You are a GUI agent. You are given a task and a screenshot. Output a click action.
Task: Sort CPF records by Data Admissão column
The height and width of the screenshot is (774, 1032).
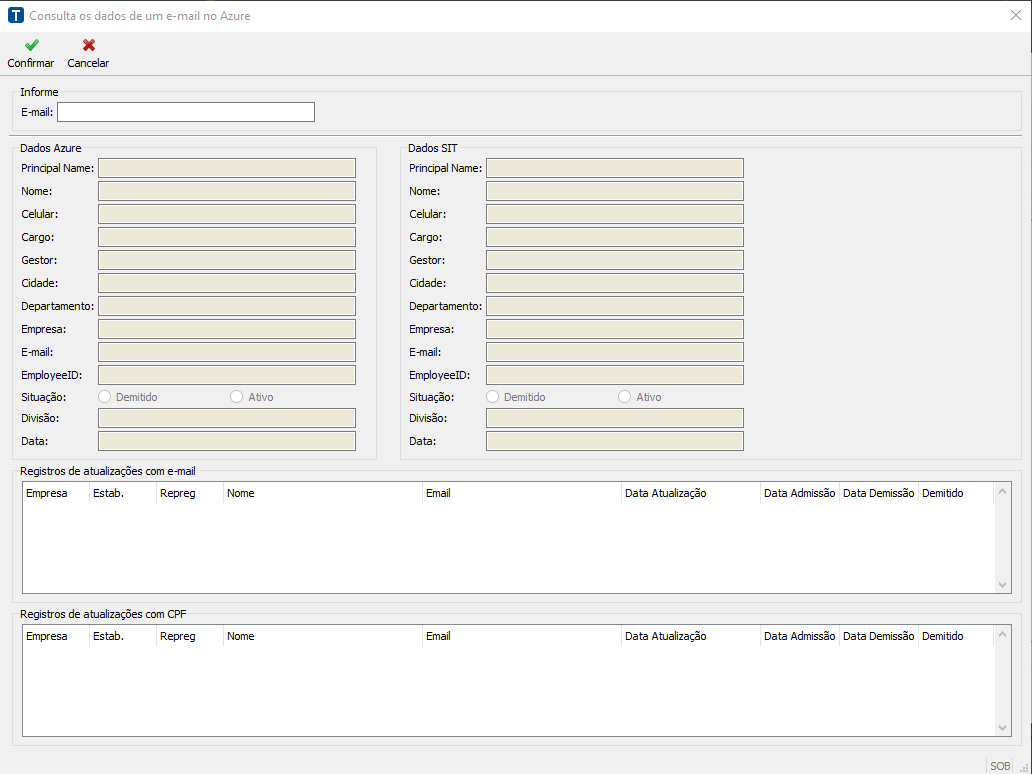799,636
